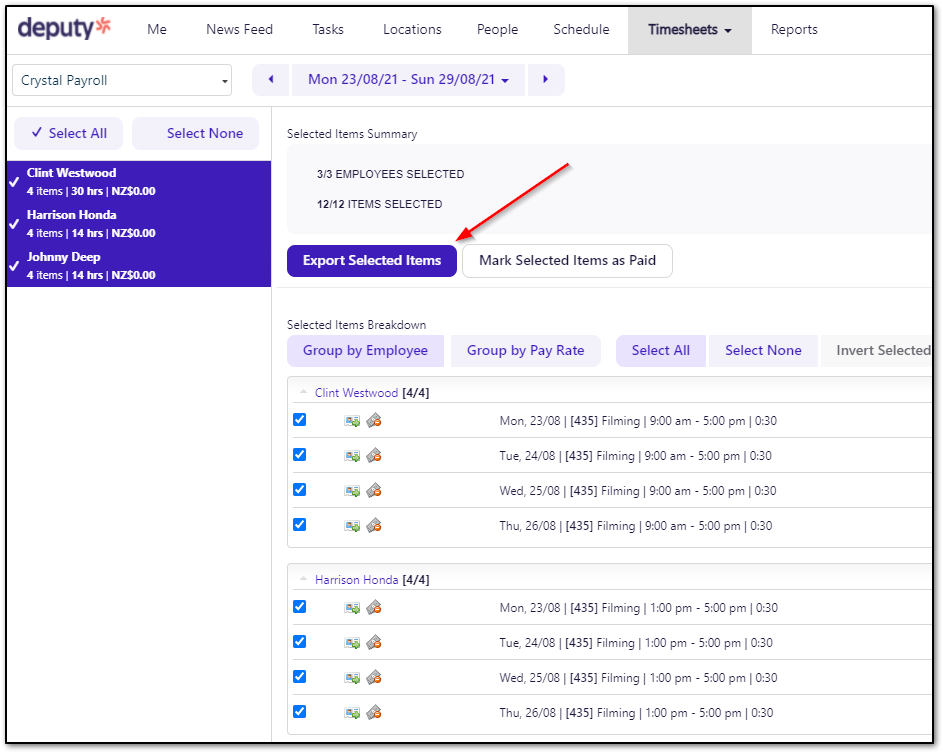Open the Reports tab
The height and width of the screenshot is (753, 943).
(x=794, y=29)
